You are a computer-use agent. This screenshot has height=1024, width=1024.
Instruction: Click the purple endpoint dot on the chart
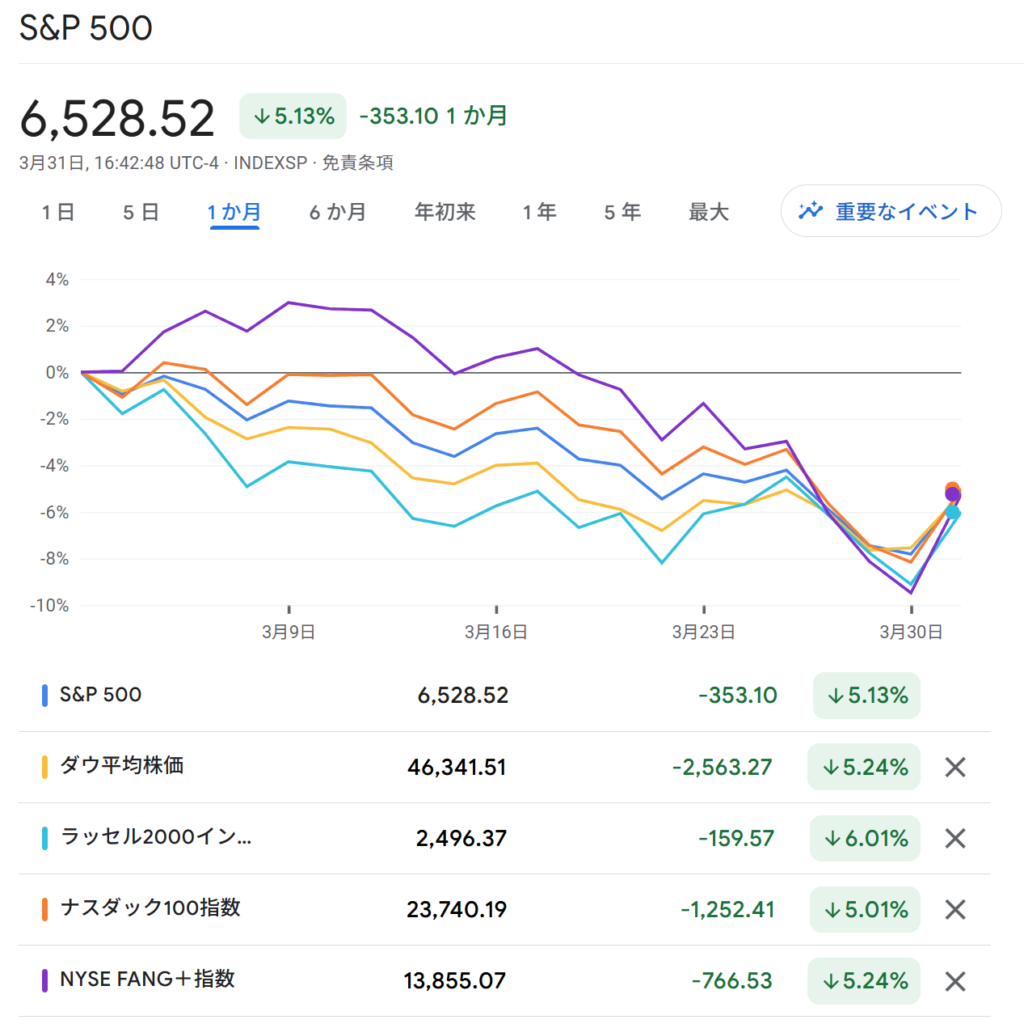pos(953,495)
